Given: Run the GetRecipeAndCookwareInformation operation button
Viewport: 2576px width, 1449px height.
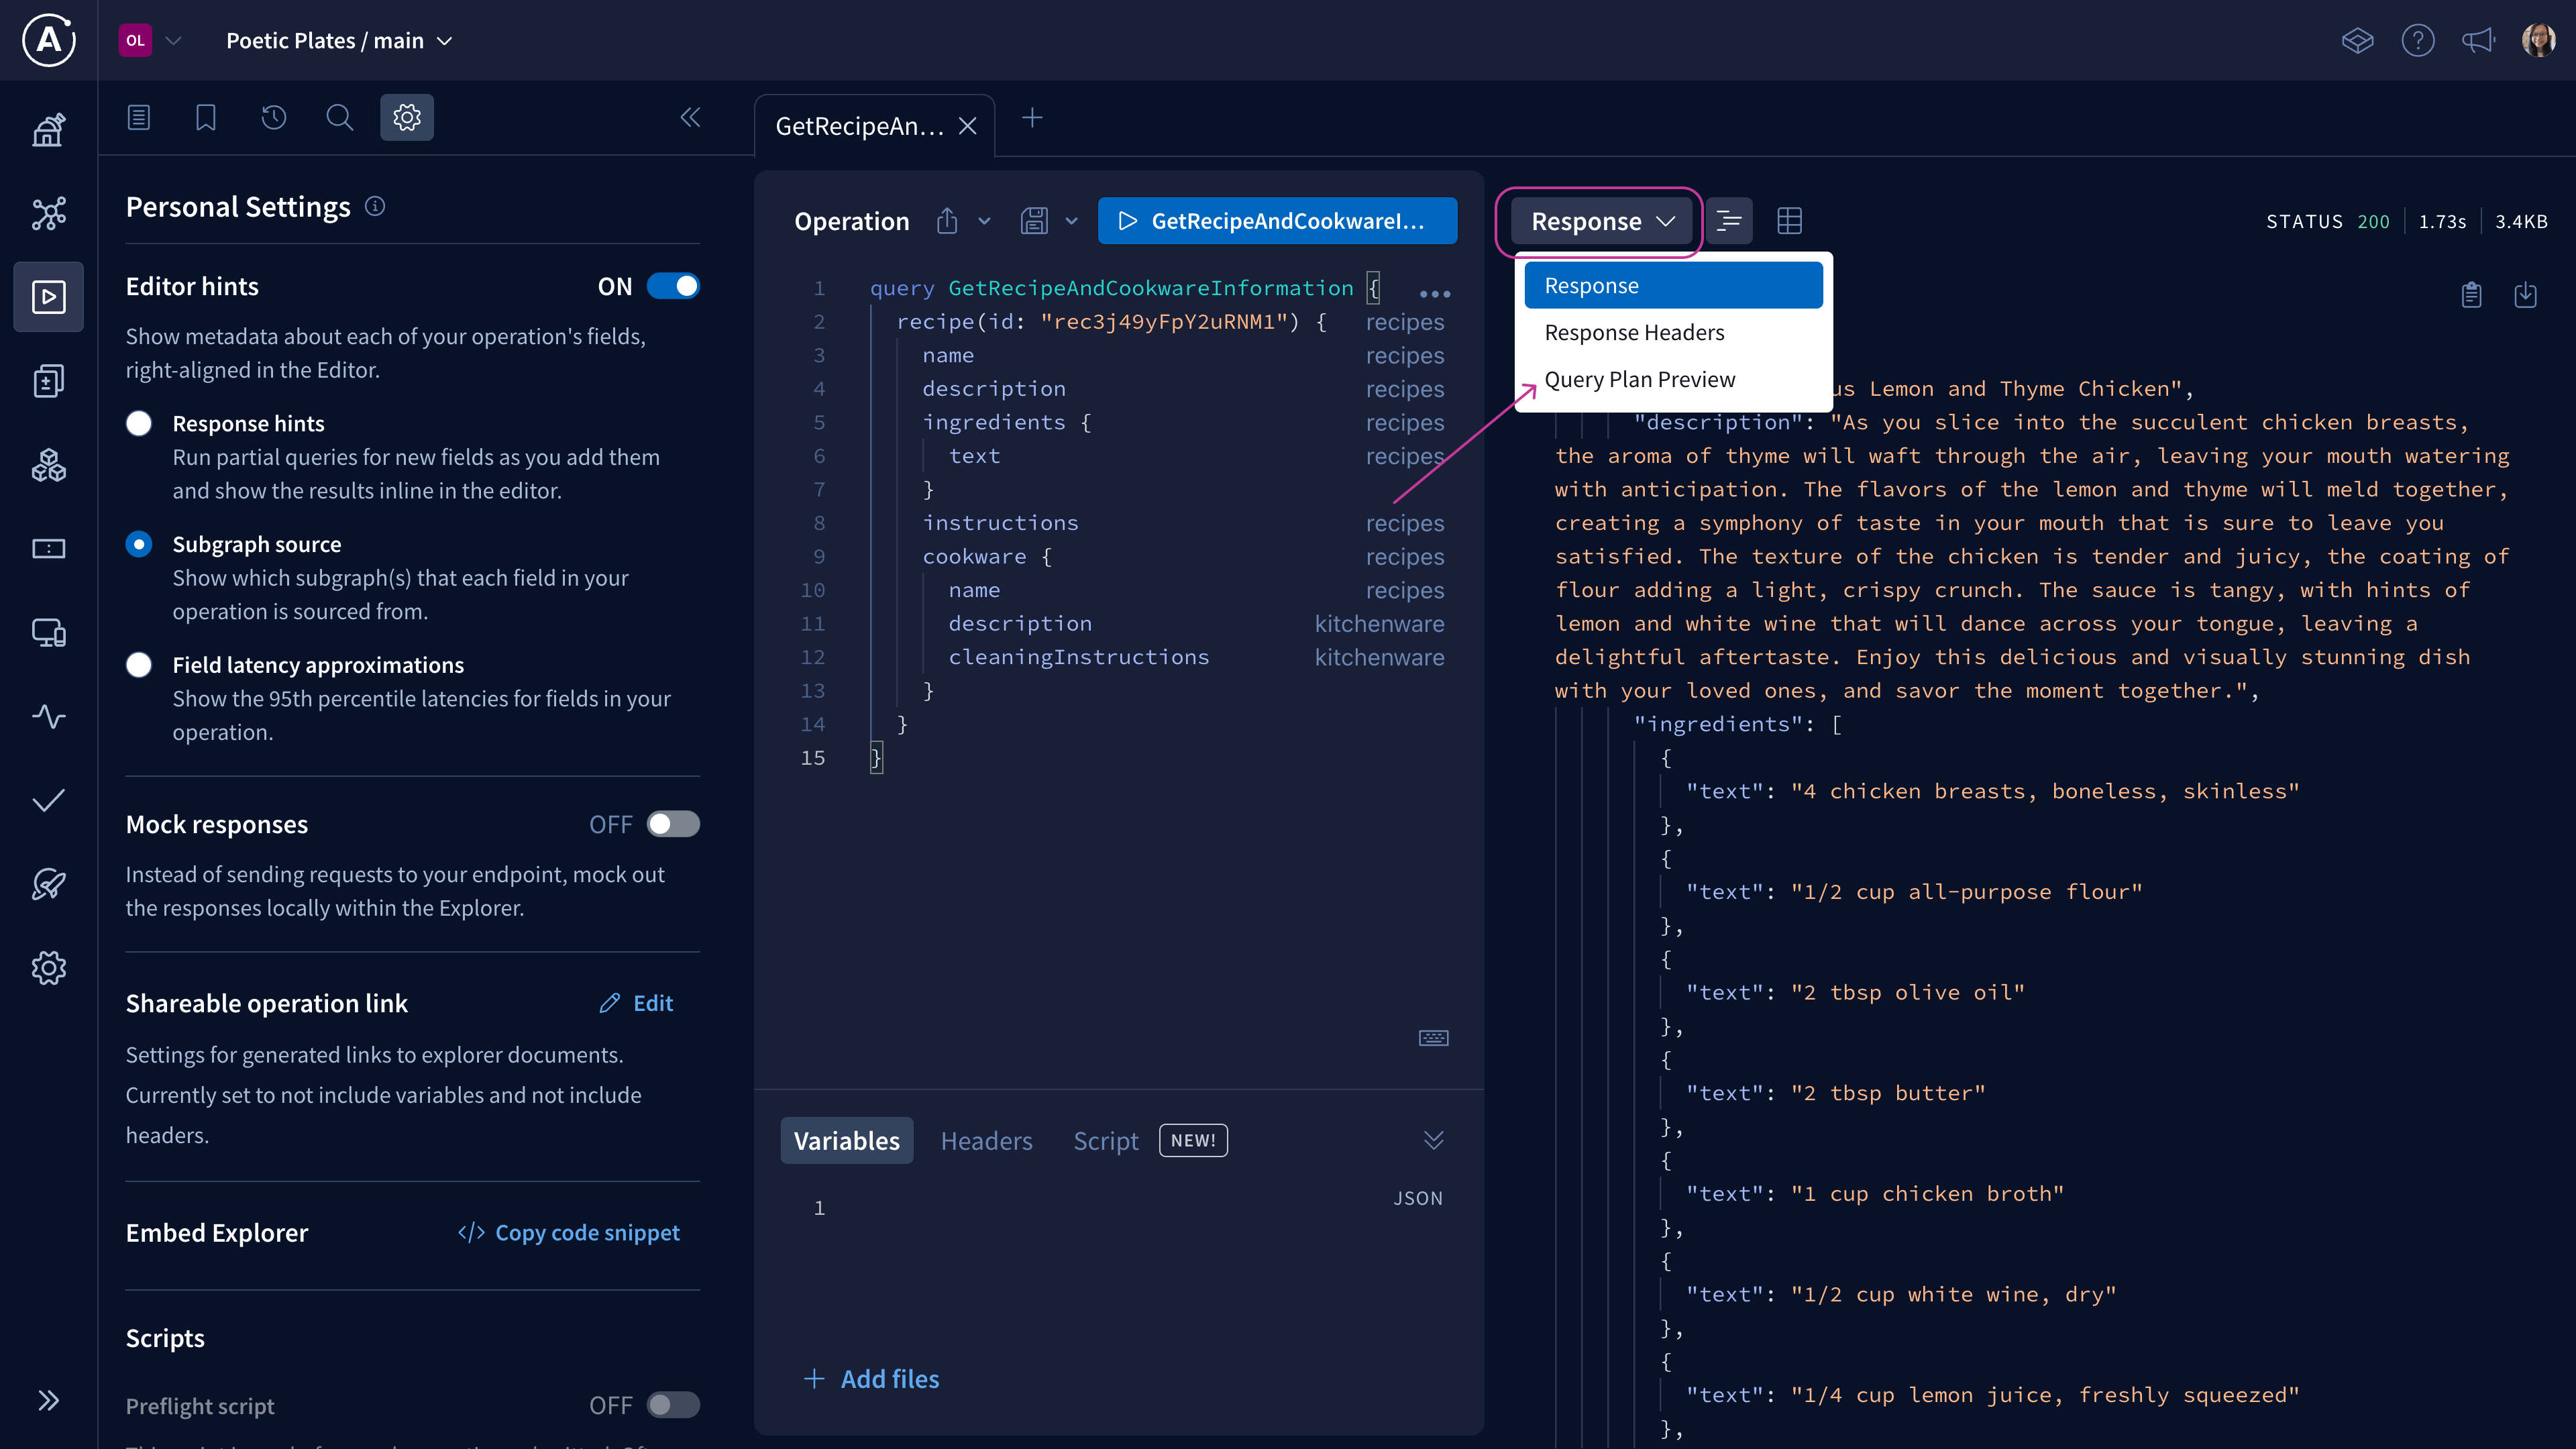Looking at the screenshot, I should 1277,221.
